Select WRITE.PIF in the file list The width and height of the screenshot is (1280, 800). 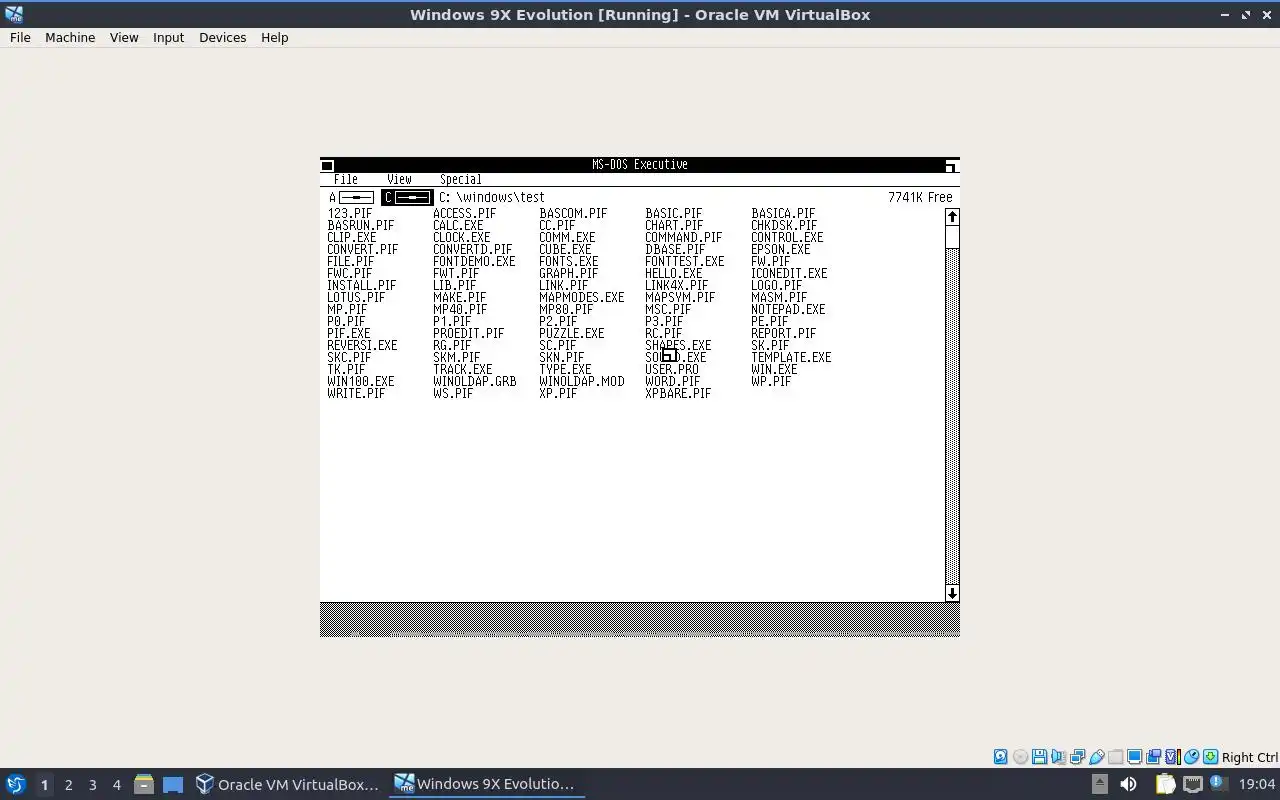pyautogui.click(x=356, y=393)
